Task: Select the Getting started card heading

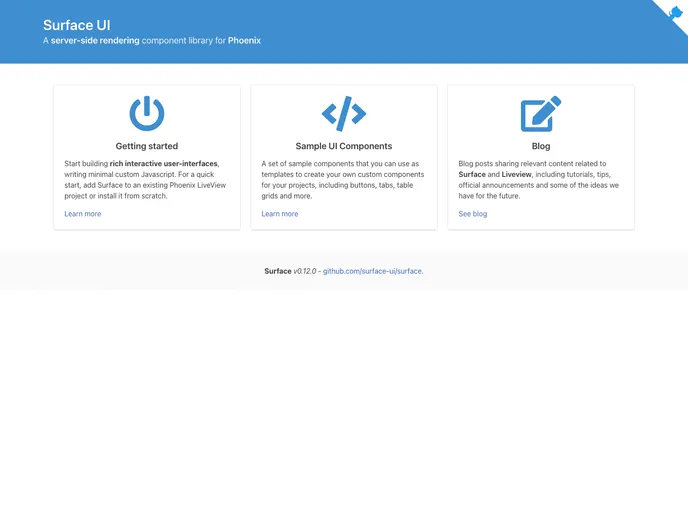Action: coord(147,146)
